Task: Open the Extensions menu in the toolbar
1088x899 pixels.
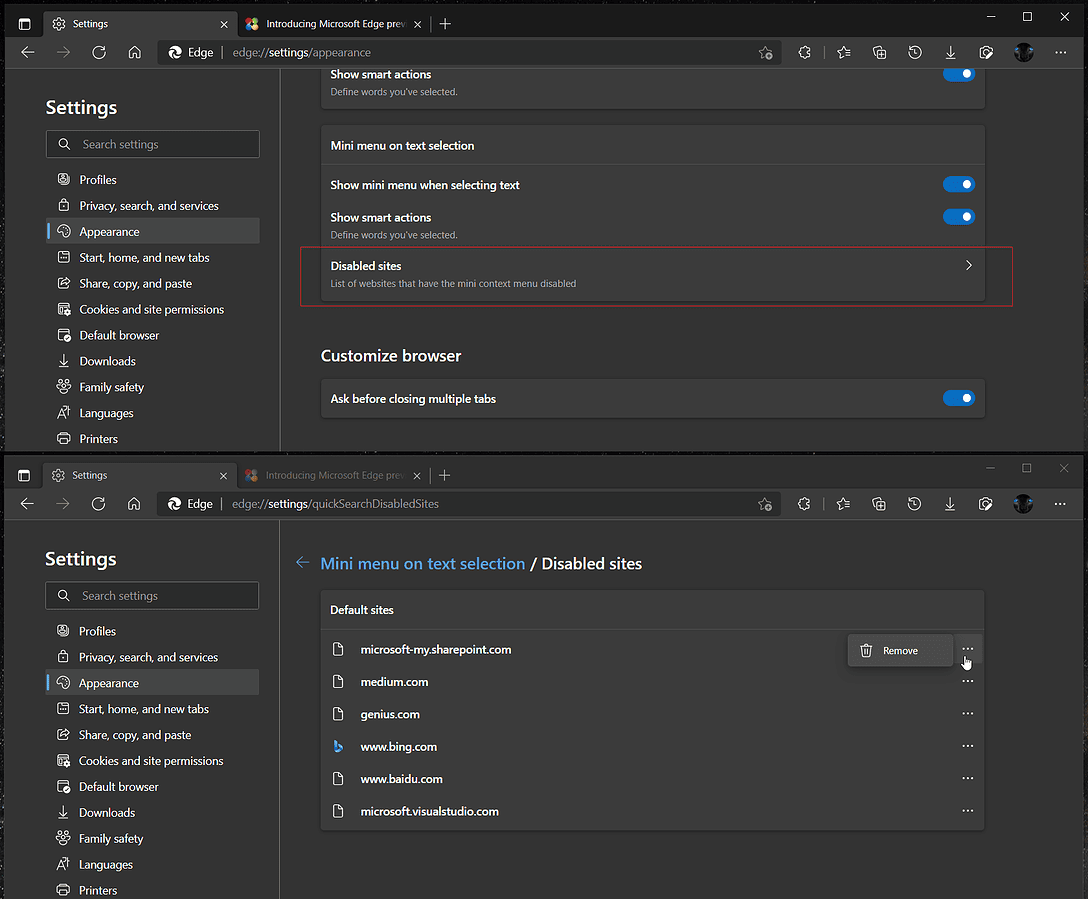Action: 804,52
